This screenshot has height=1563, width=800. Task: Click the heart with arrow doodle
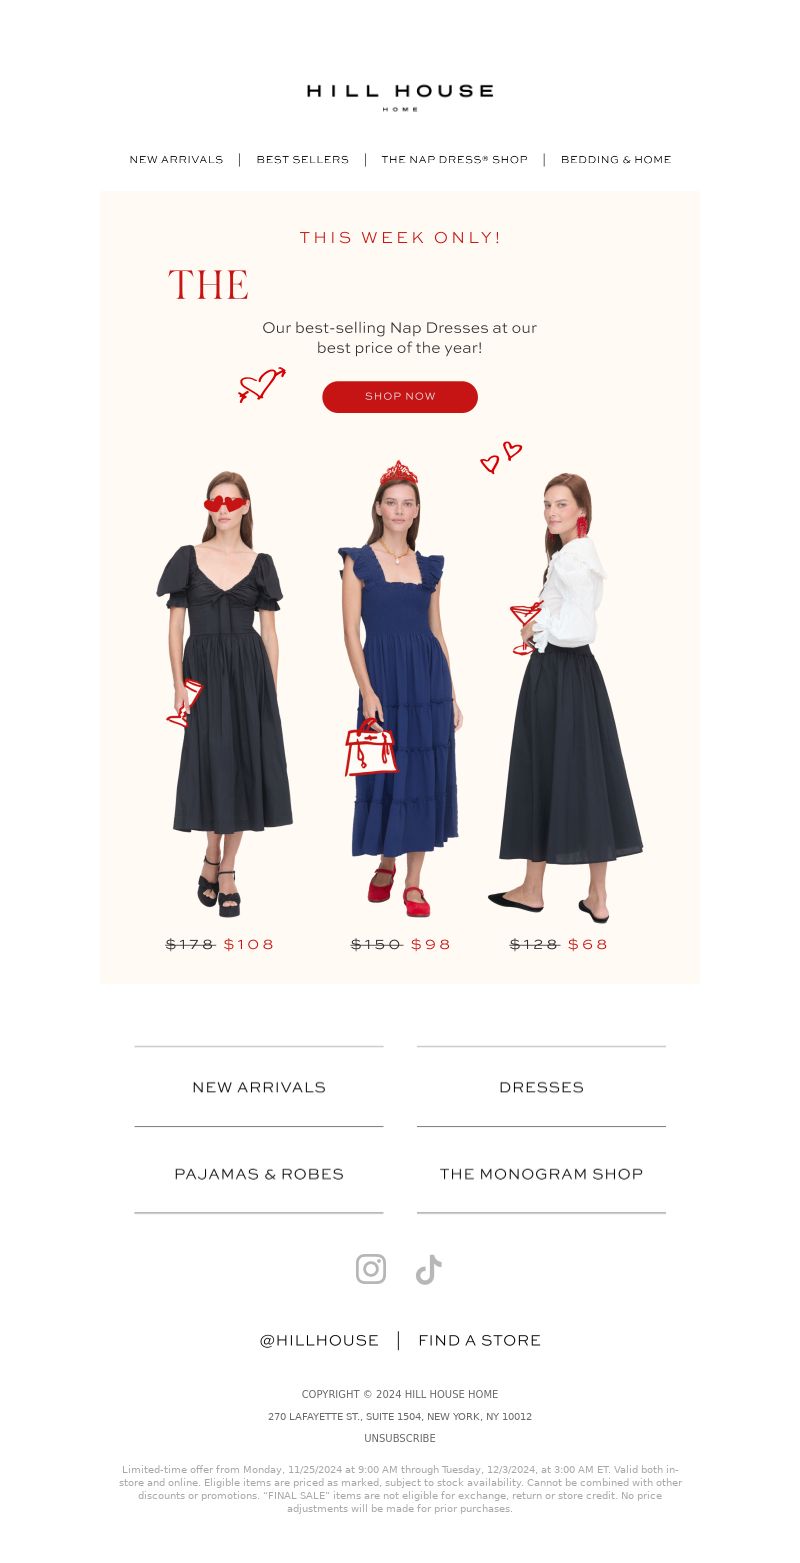pyautogui.click(x=262, y=385)
